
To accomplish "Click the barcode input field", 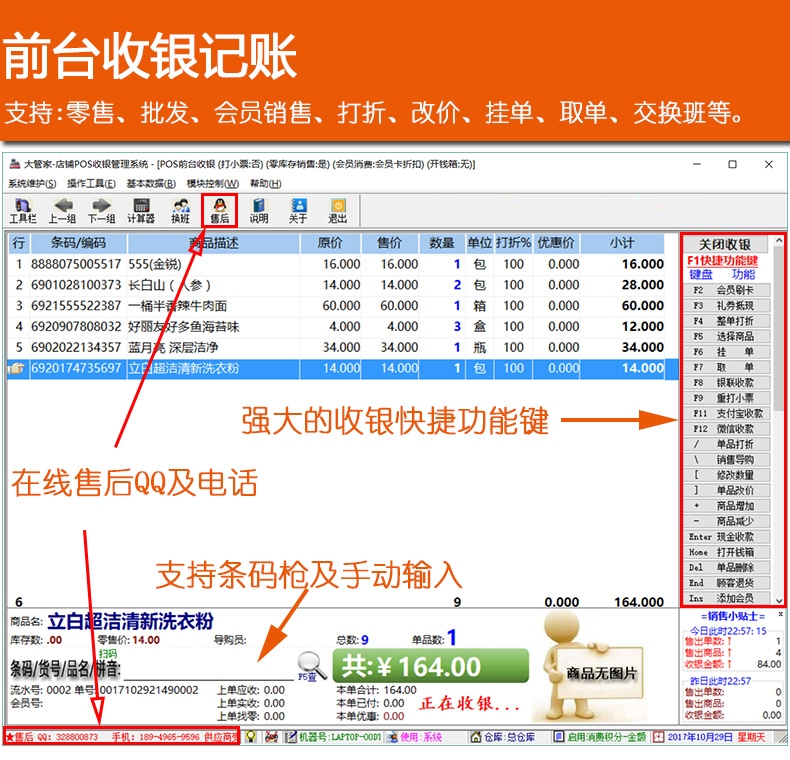I will [209, 669].
